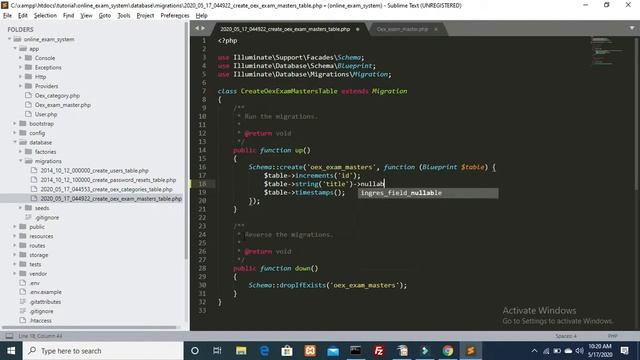Expand the public folder

[15, 227]
